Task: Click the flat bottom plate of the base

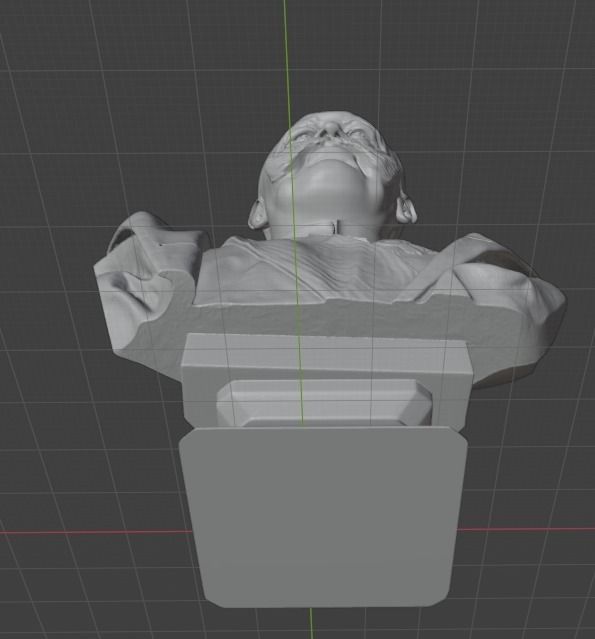Action: tap(323, 517)
